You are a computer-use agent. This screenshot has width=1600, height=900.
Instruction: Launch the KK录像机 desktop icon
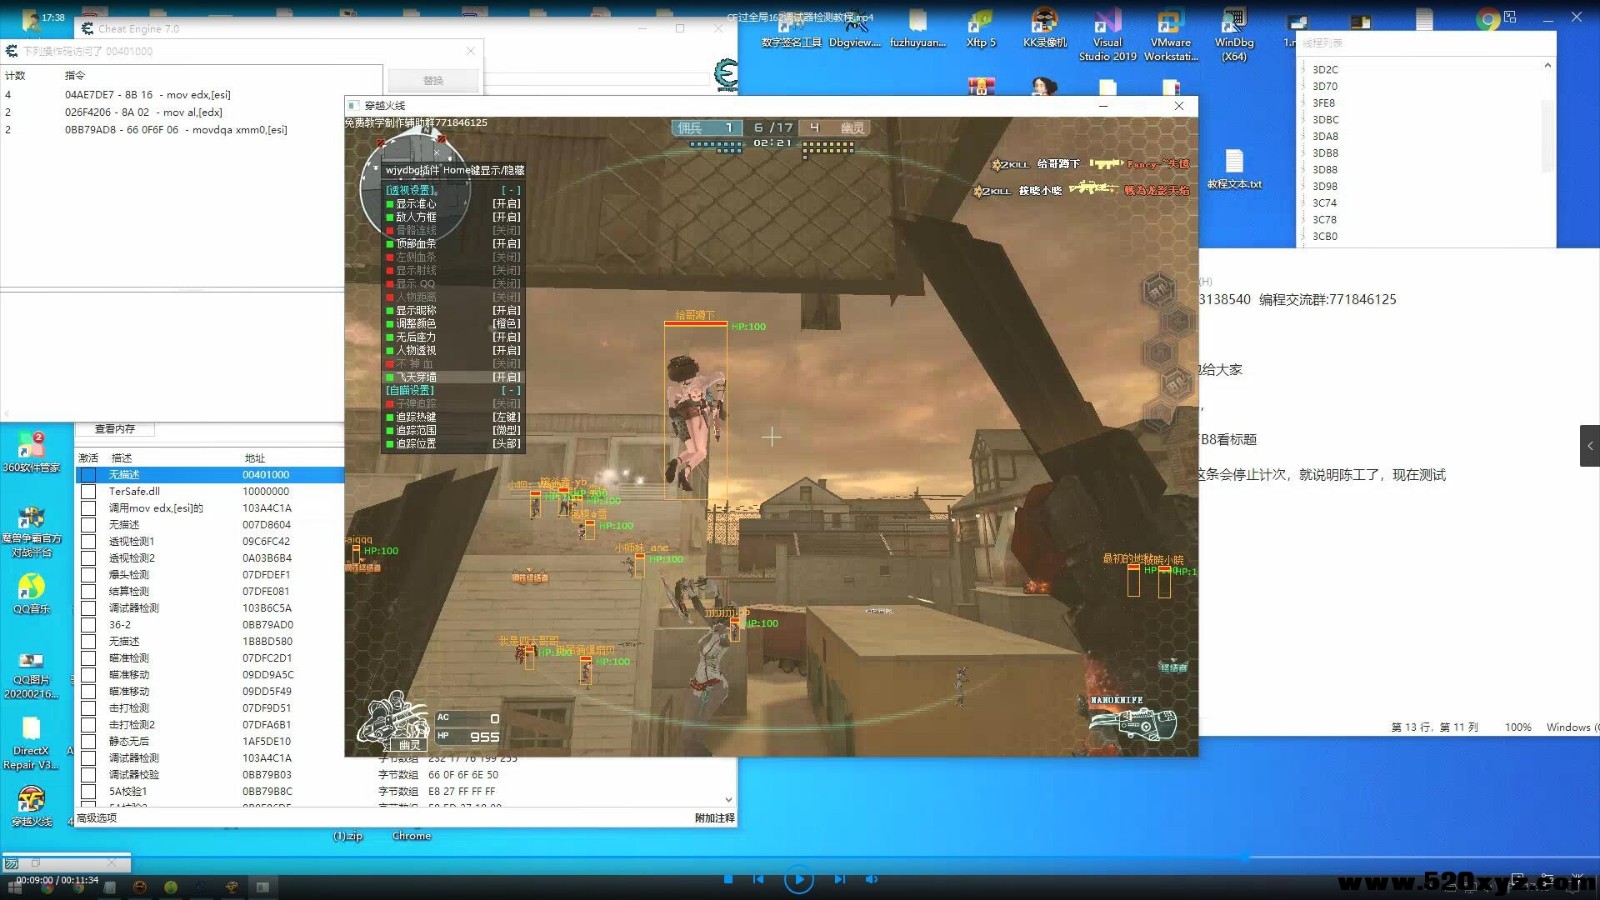(1044, 28)
